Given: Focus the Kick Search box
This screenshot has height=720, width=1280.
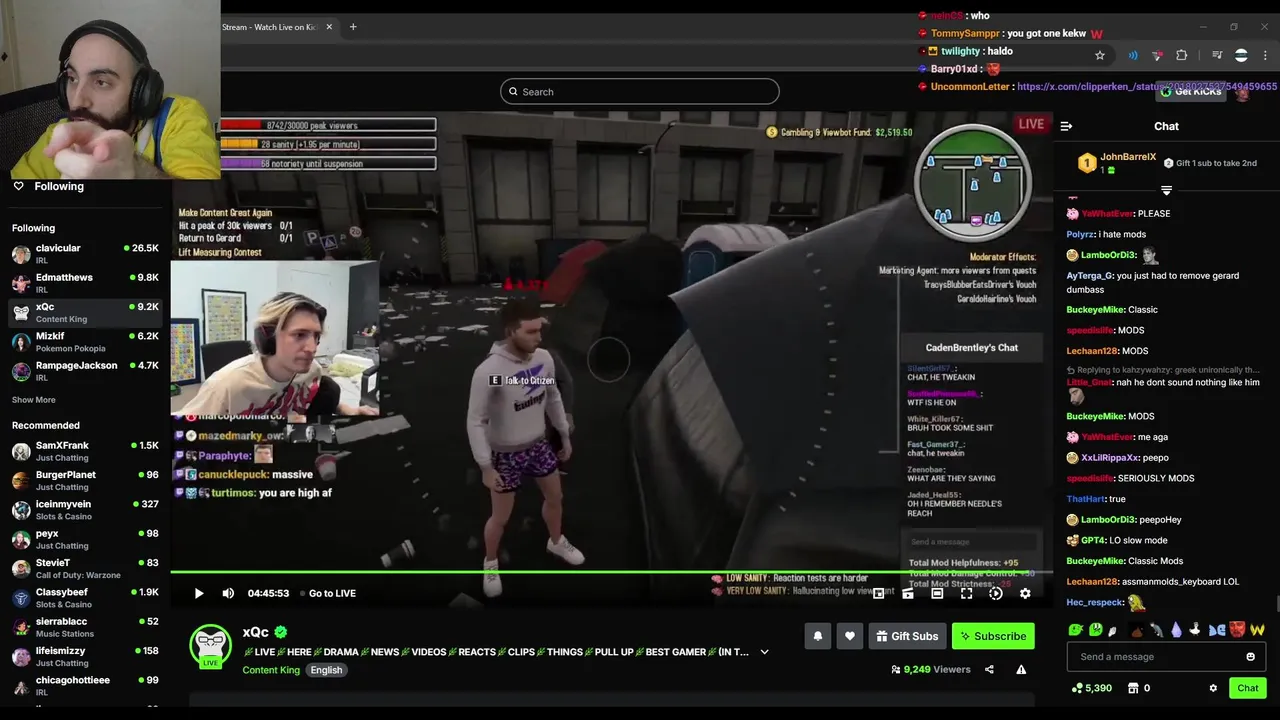Looking at the screenshot, I should (640, 92).
